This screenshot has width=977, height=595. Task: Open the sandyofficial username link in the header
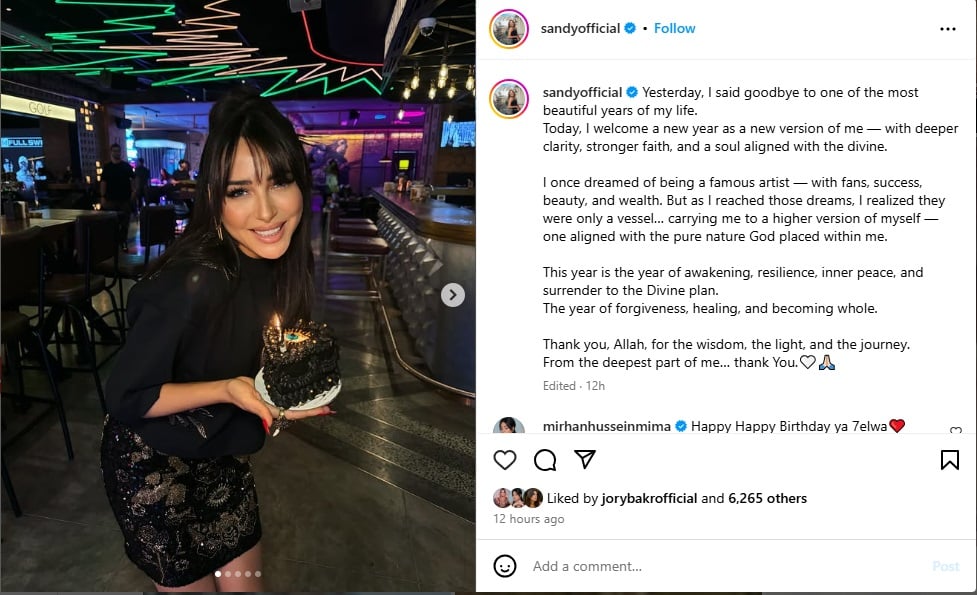coord(580,29)
